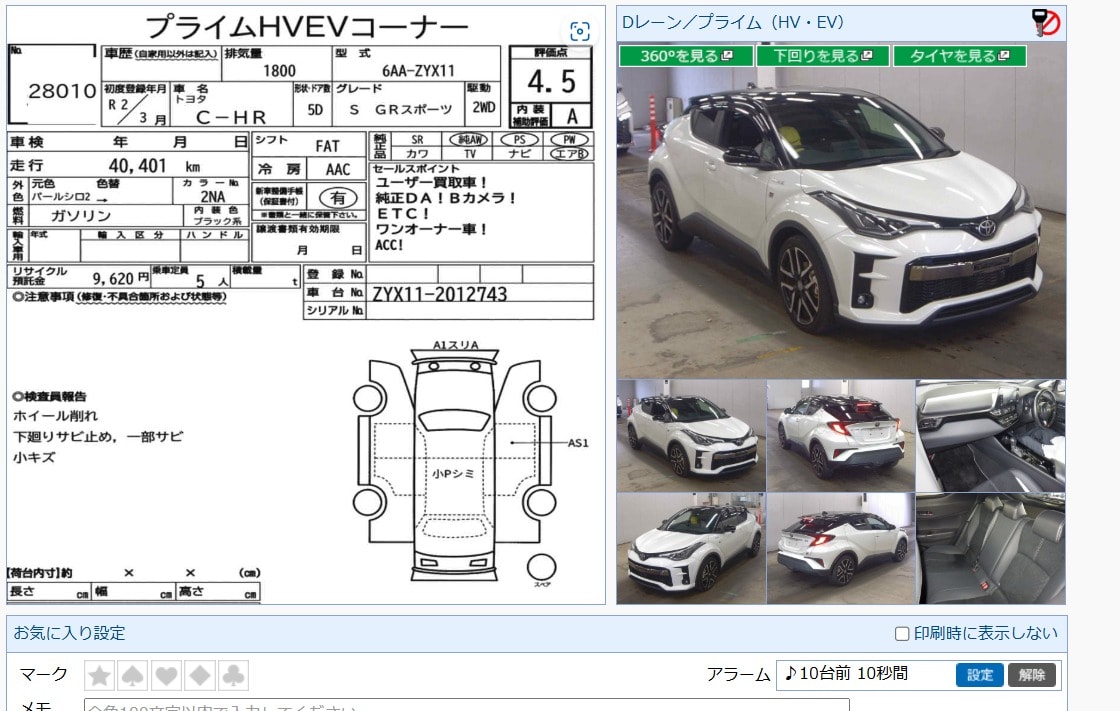Select the front-right angle small thumbnail
The image size is (1120, 711).
pyautogui.click(x=691, y=435)
